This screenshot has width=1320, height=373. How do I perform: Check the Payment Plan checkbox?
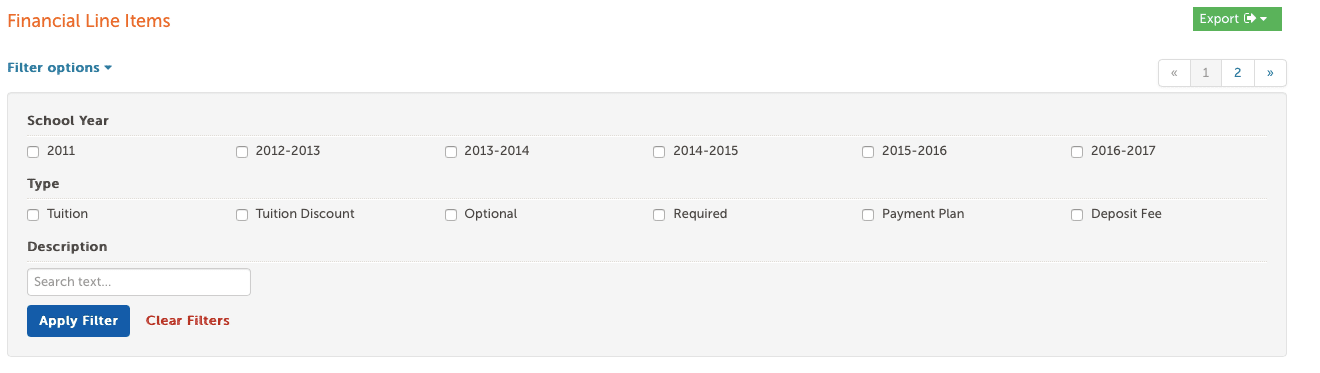click(868, 215)
